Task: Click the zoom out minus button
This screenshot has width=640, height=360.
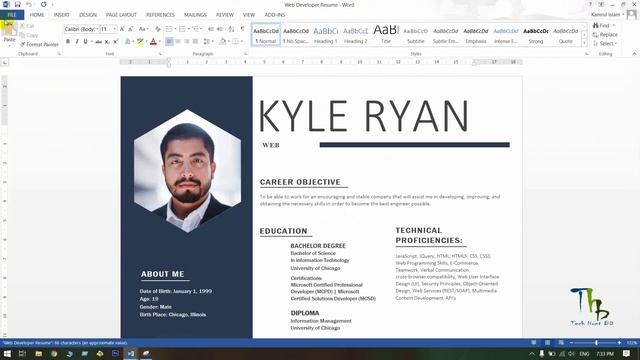Action: click(x=571, y=343)
